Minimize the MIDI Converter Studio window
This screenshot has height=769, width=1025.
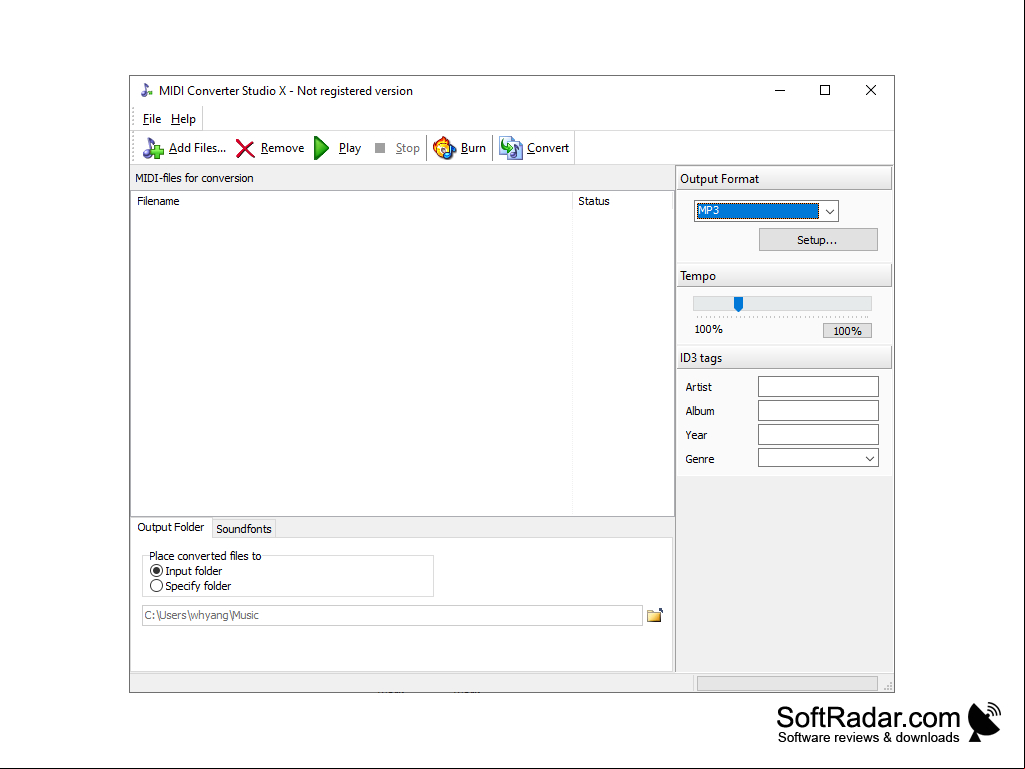(780, 90)
